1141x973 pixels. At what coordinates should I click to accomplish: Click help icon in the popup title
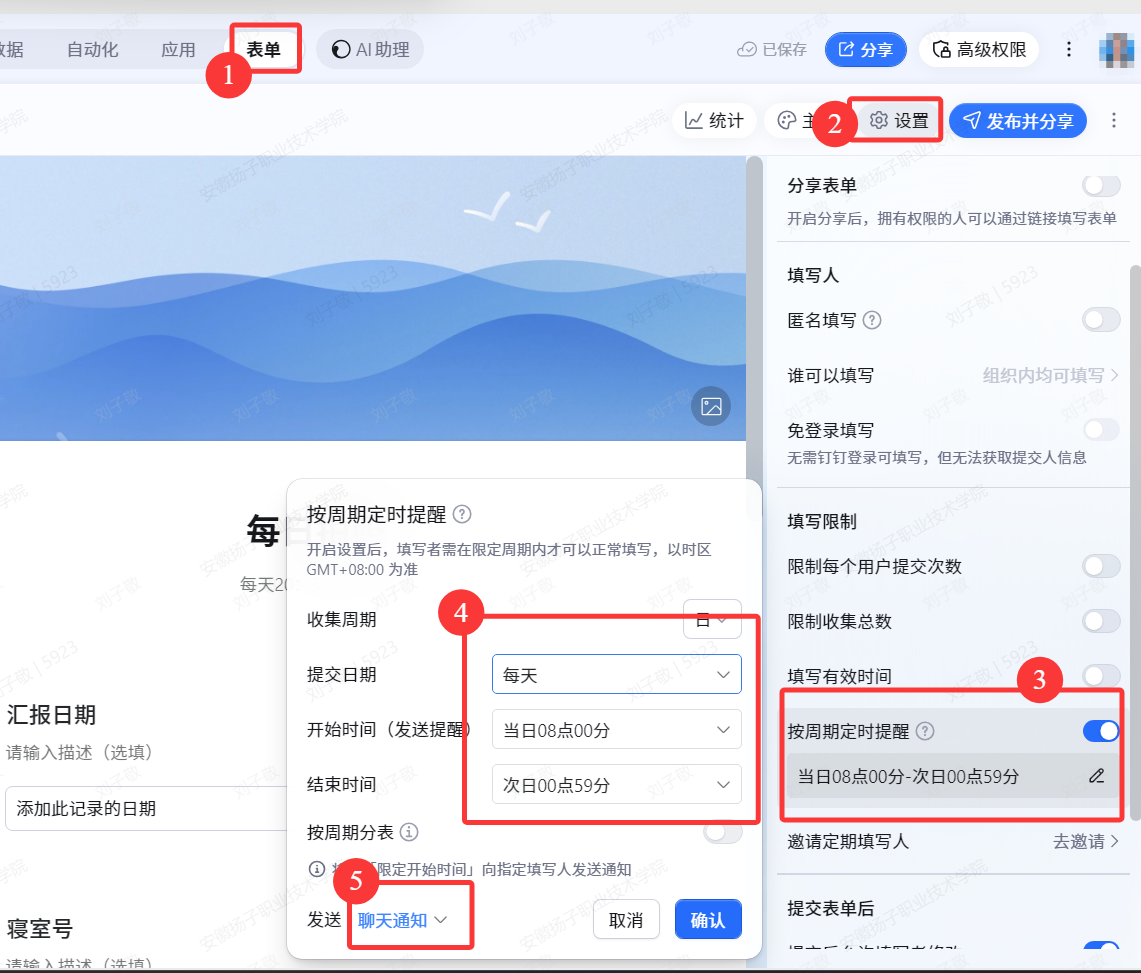click(462, 515)
